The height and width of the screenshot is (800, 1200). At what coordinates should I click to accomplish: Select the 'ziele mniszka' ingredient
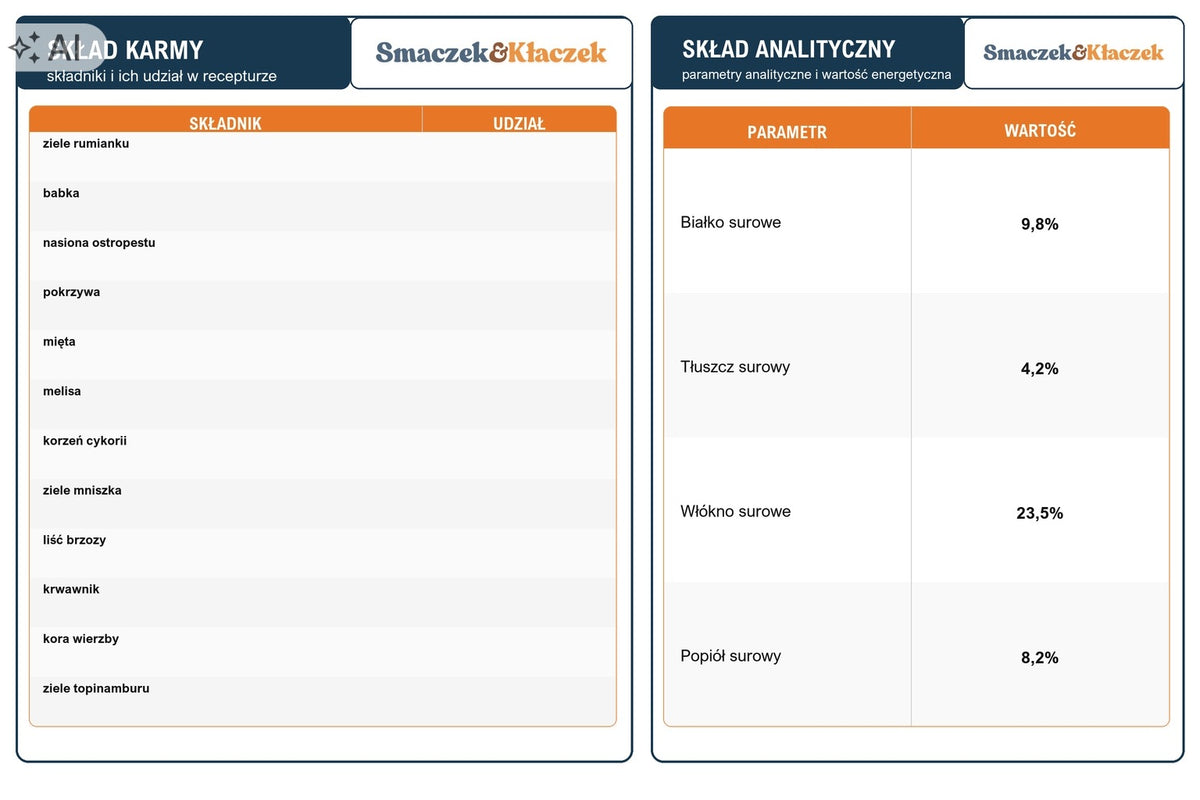(322, 503)
